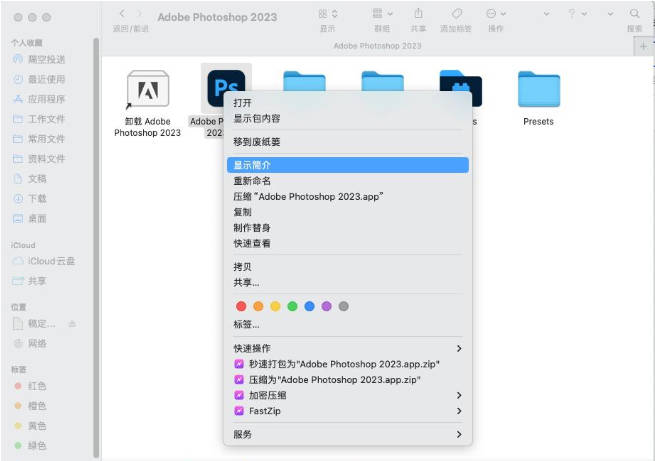Open the 卸载 Adobe Photoshop 2023 uninstaller icon
The width and height of the screenshot is (655, 461).
click(x=148, y=89)
